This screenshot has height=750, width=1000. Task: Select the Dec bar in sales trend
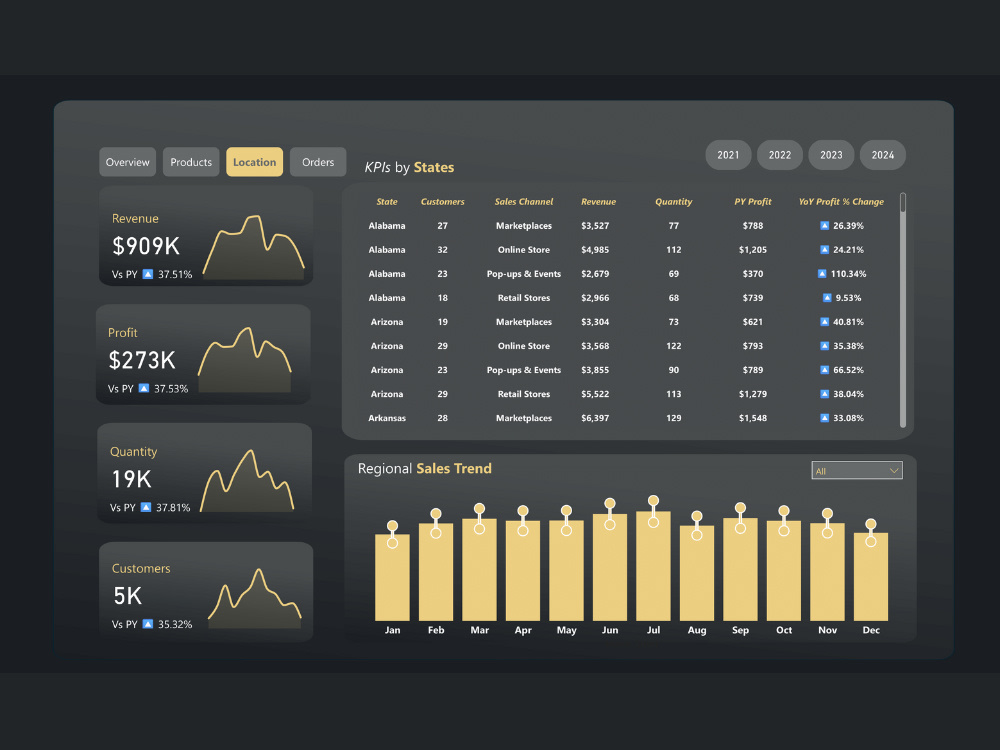tap(871, 577)
